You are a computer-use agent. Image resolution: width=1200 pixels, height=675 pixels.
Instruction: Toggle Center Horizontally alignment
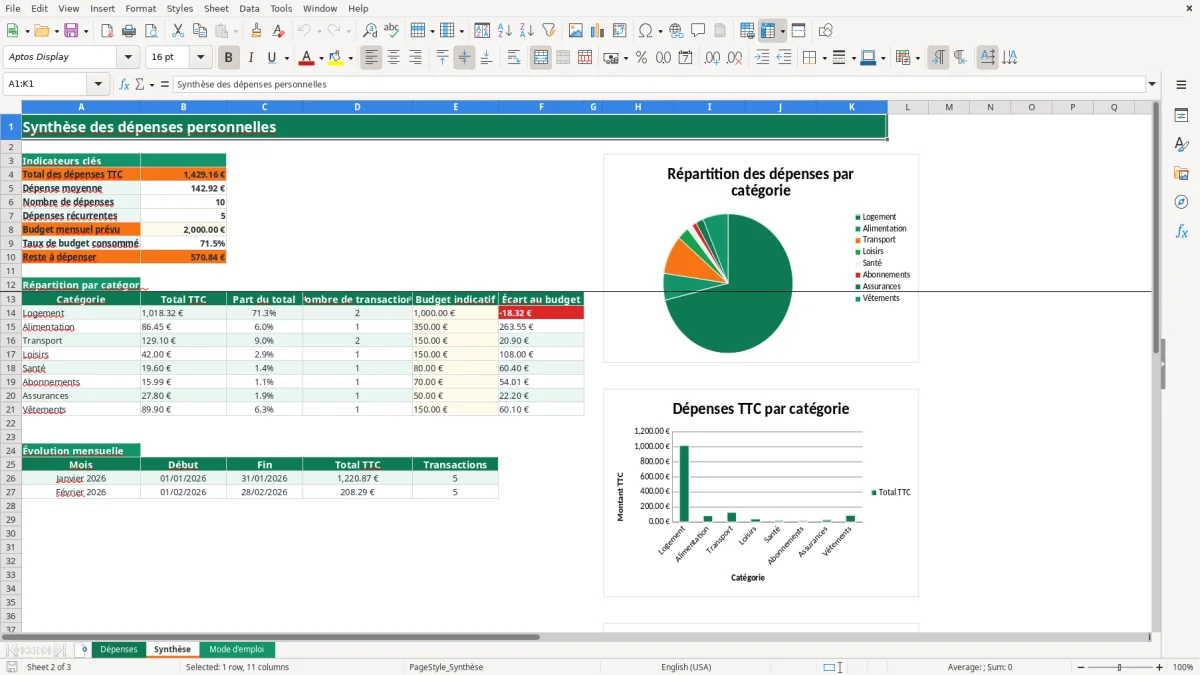click(x=394, y=58)
